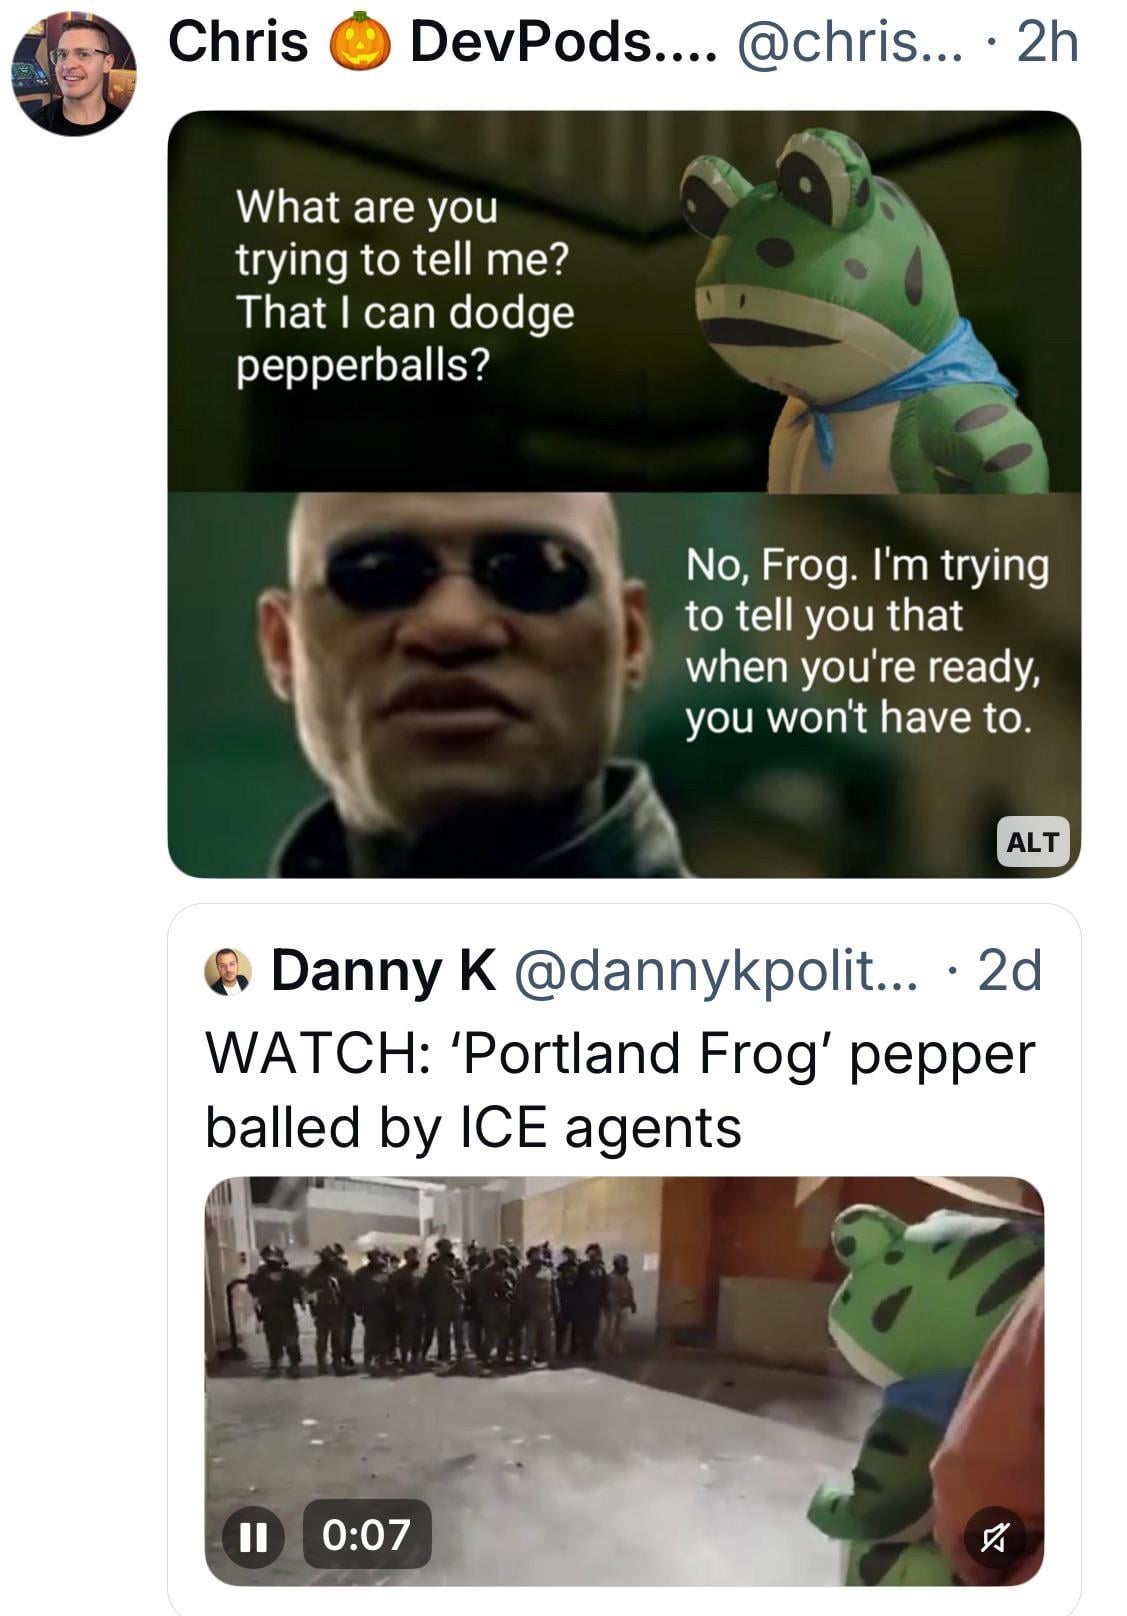Open the small Danny K avatar
Viewport: 1127px width, 1616px height.
(228, 971)
